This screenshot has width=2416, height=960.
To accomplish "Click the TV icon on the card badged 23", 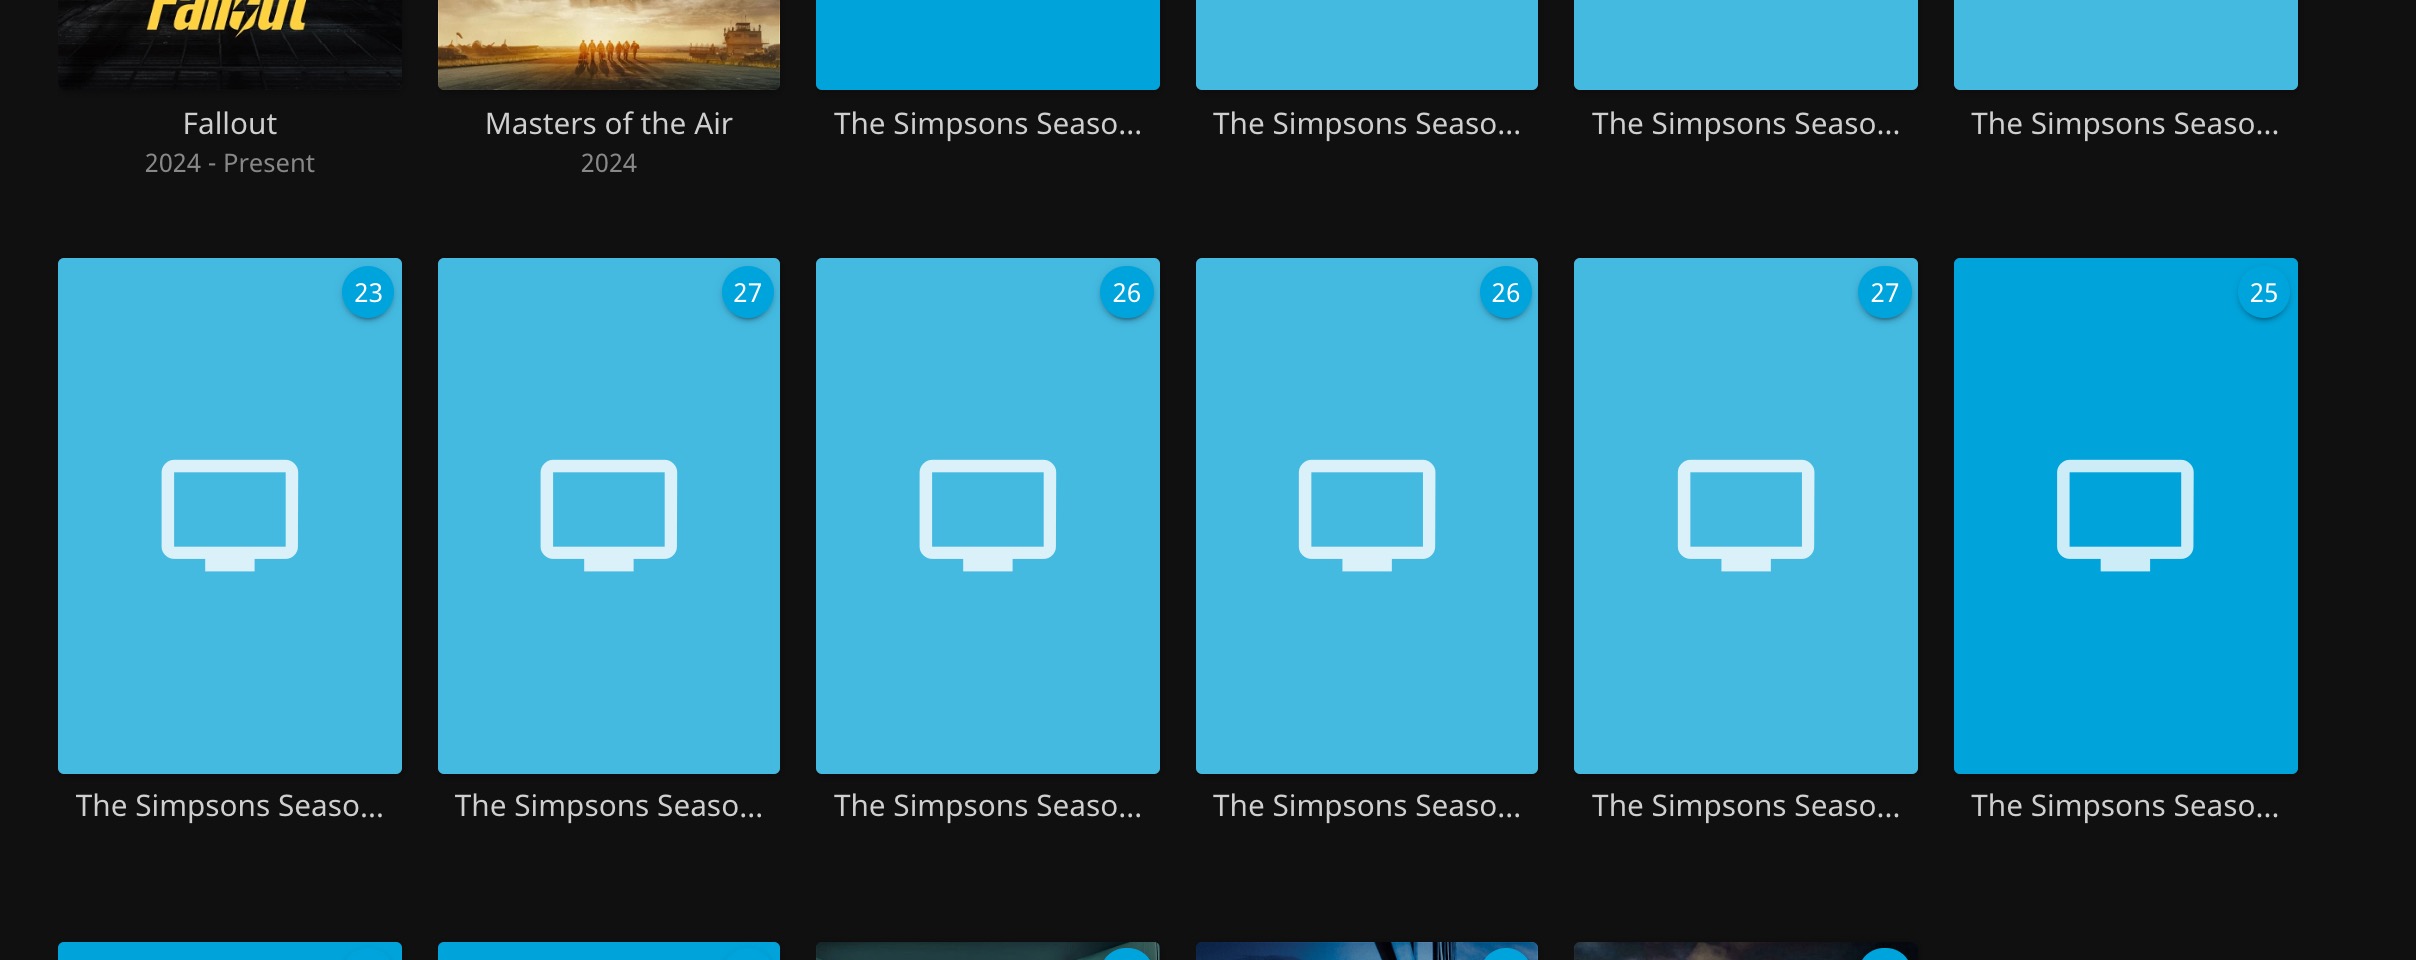I will tap(229, 514).
